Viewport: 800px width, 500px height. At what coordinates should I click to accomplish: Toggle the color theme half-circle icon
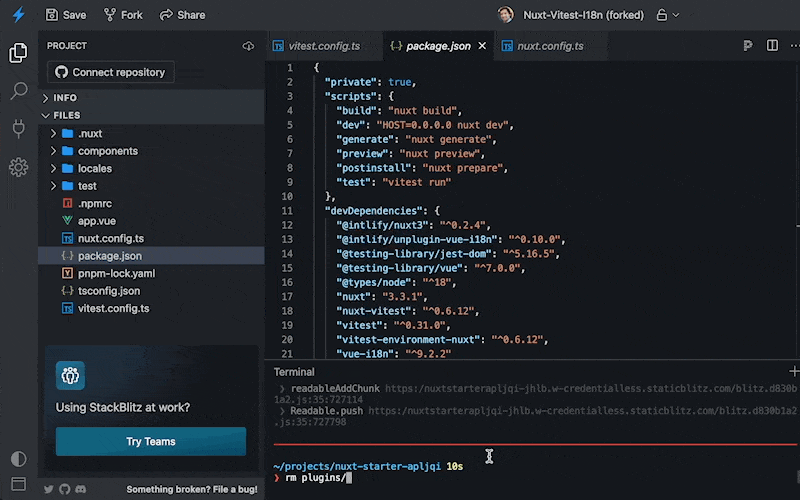[18, 459]
